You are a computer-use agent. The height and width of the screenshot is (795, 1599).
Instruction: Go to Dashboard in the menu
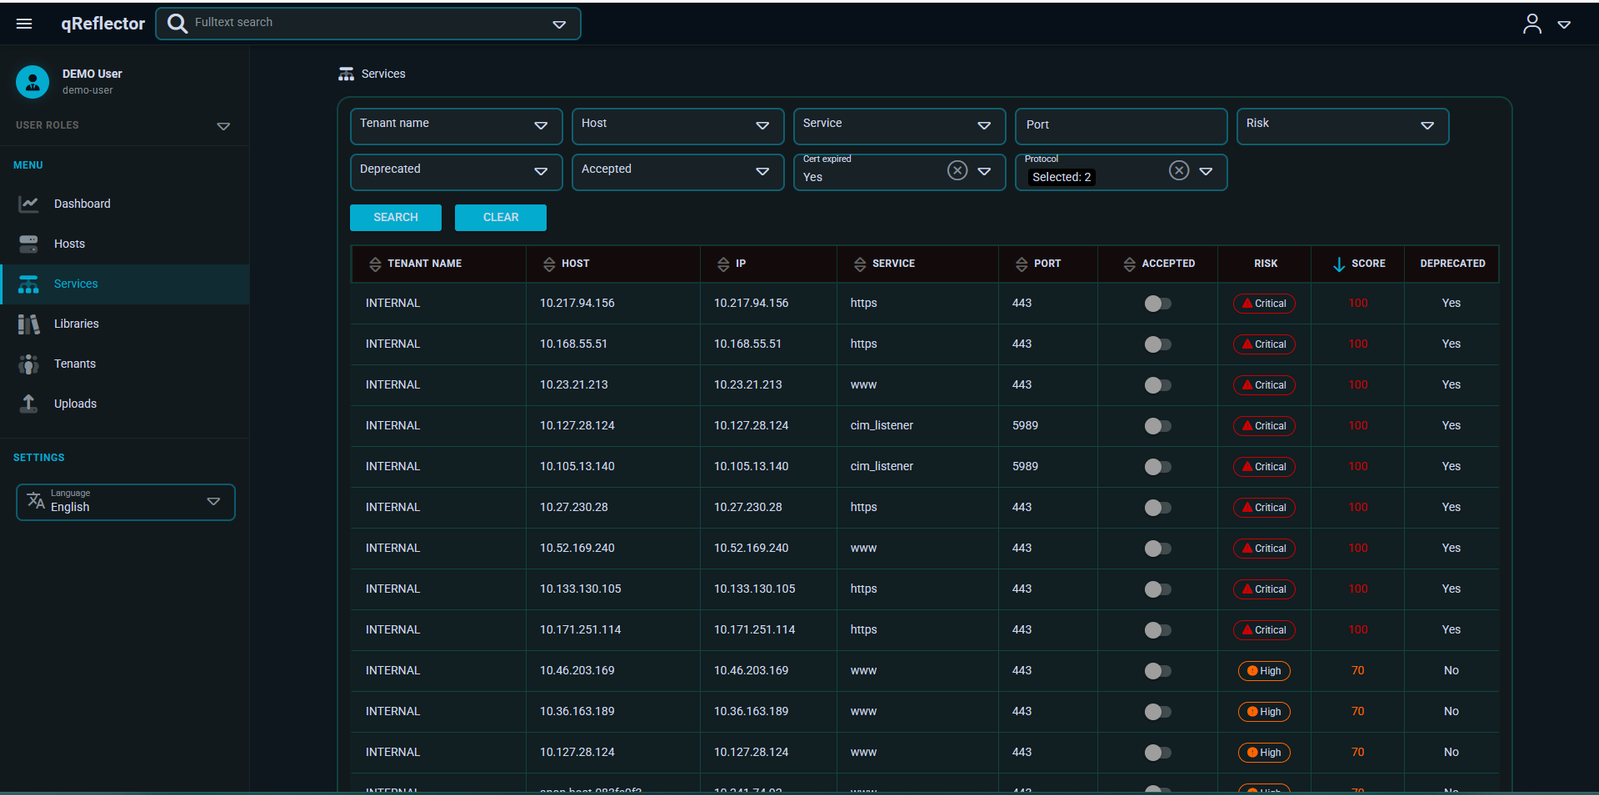click(82, 204)
